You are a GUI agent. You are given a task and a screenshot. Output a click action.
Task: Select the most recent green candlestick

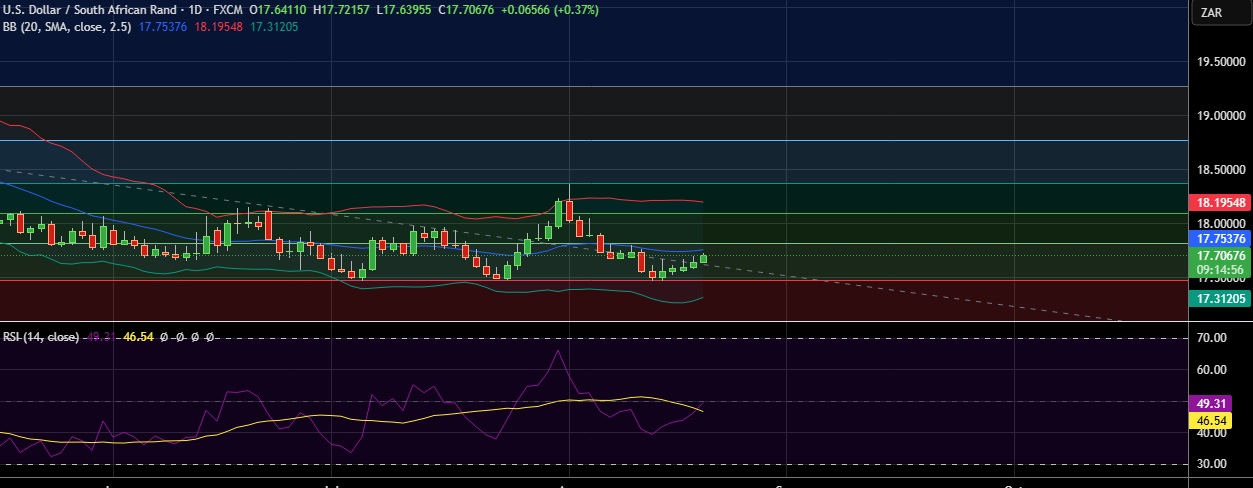click(704, 258)
